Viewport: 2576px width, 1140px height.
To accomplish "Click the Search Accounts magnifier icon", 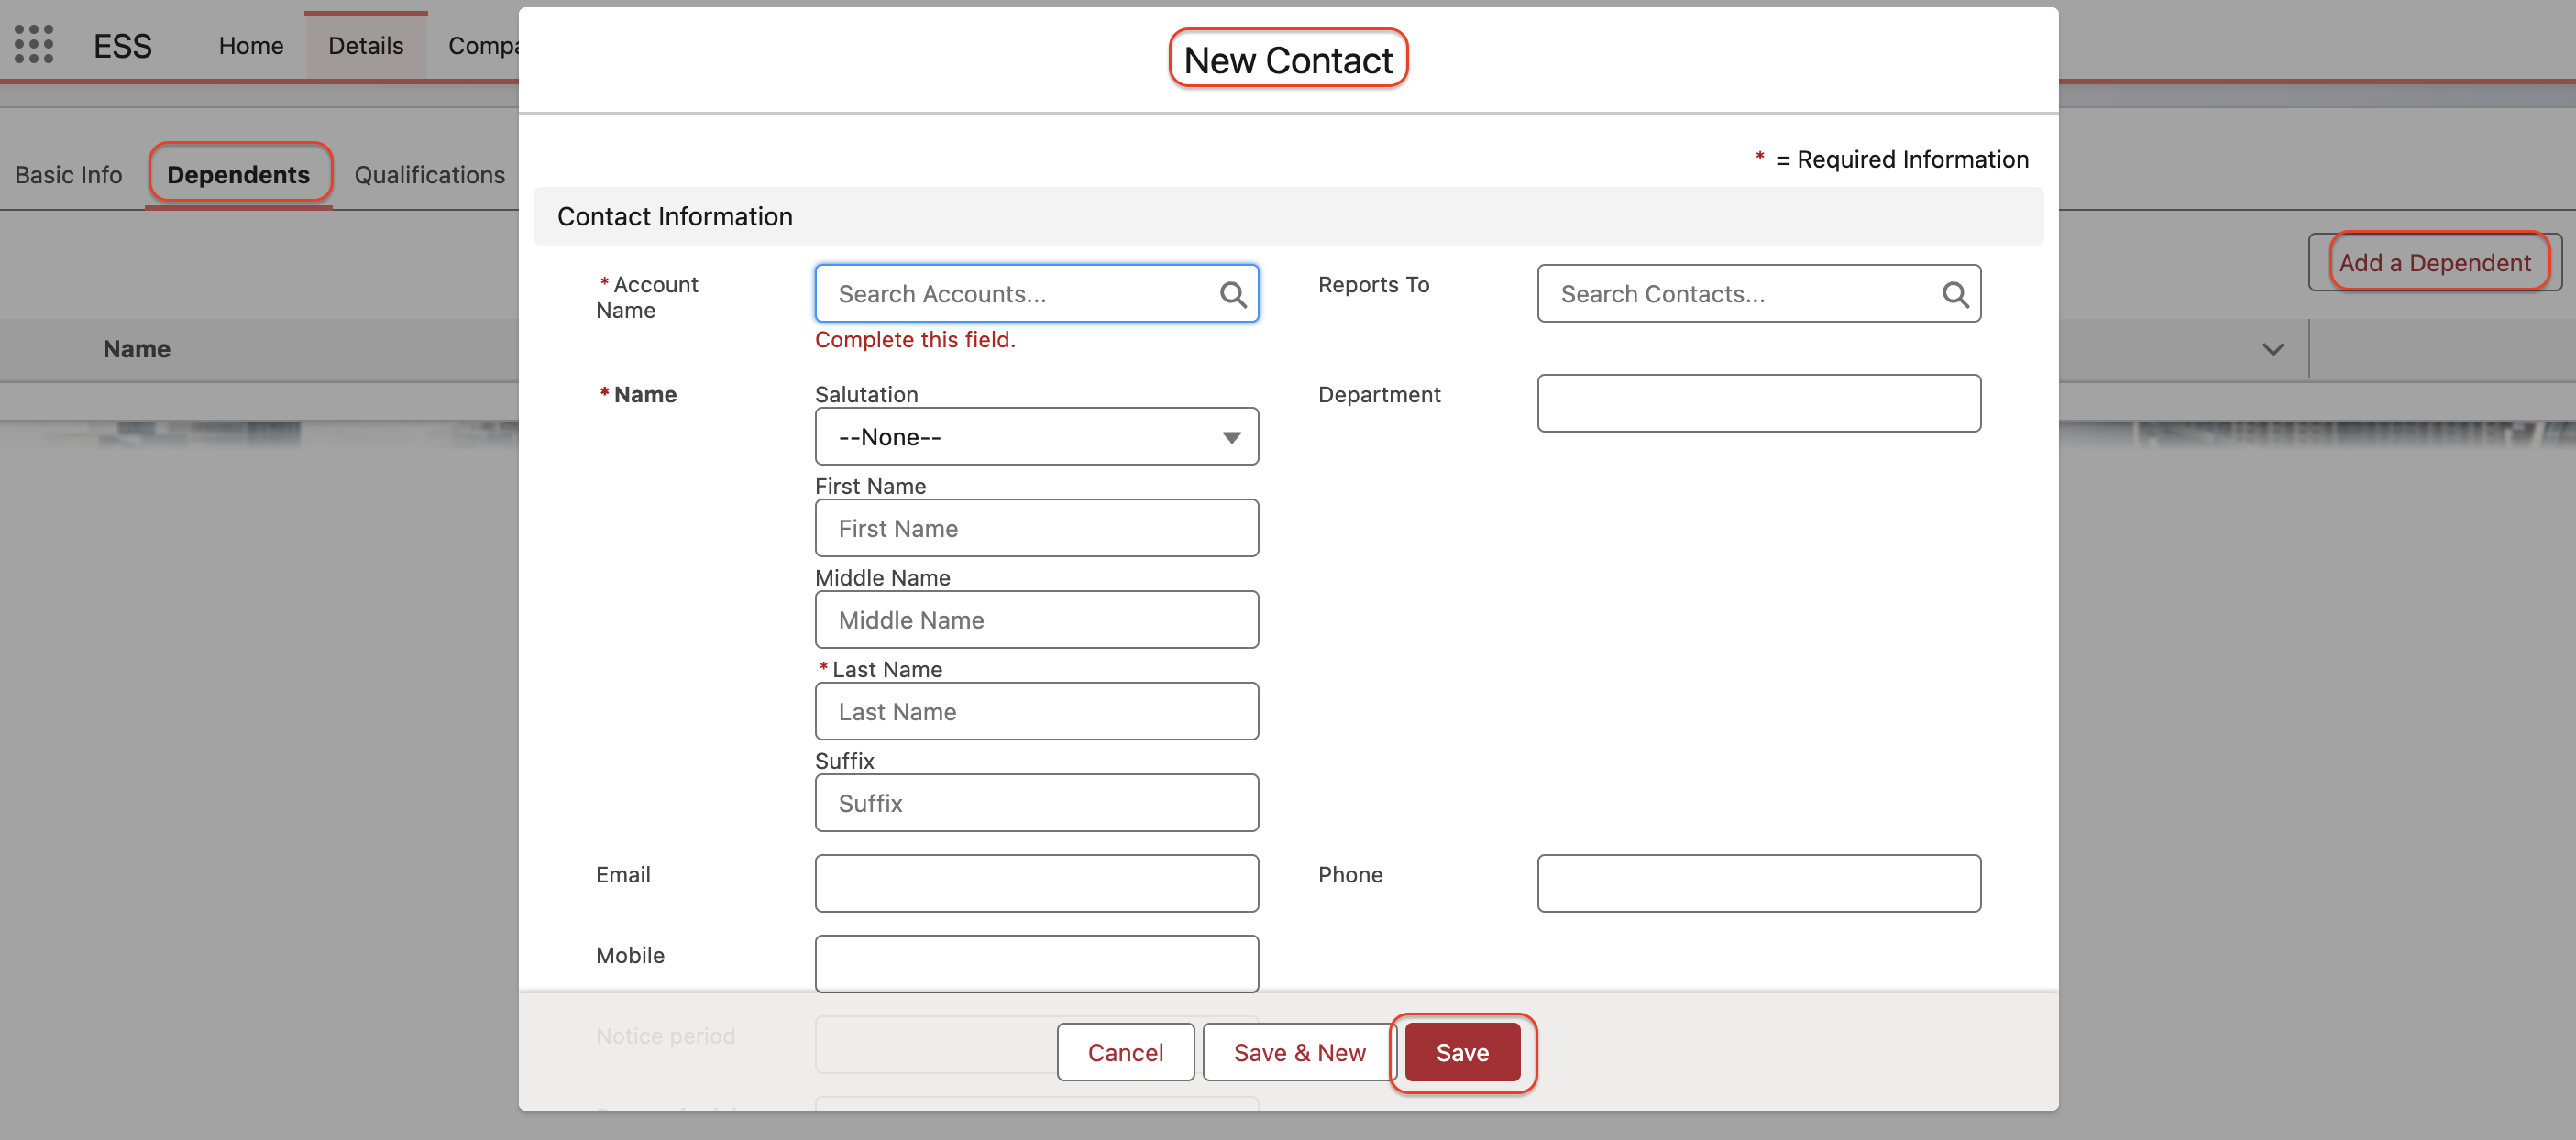I will click(x=1232, y=294).
